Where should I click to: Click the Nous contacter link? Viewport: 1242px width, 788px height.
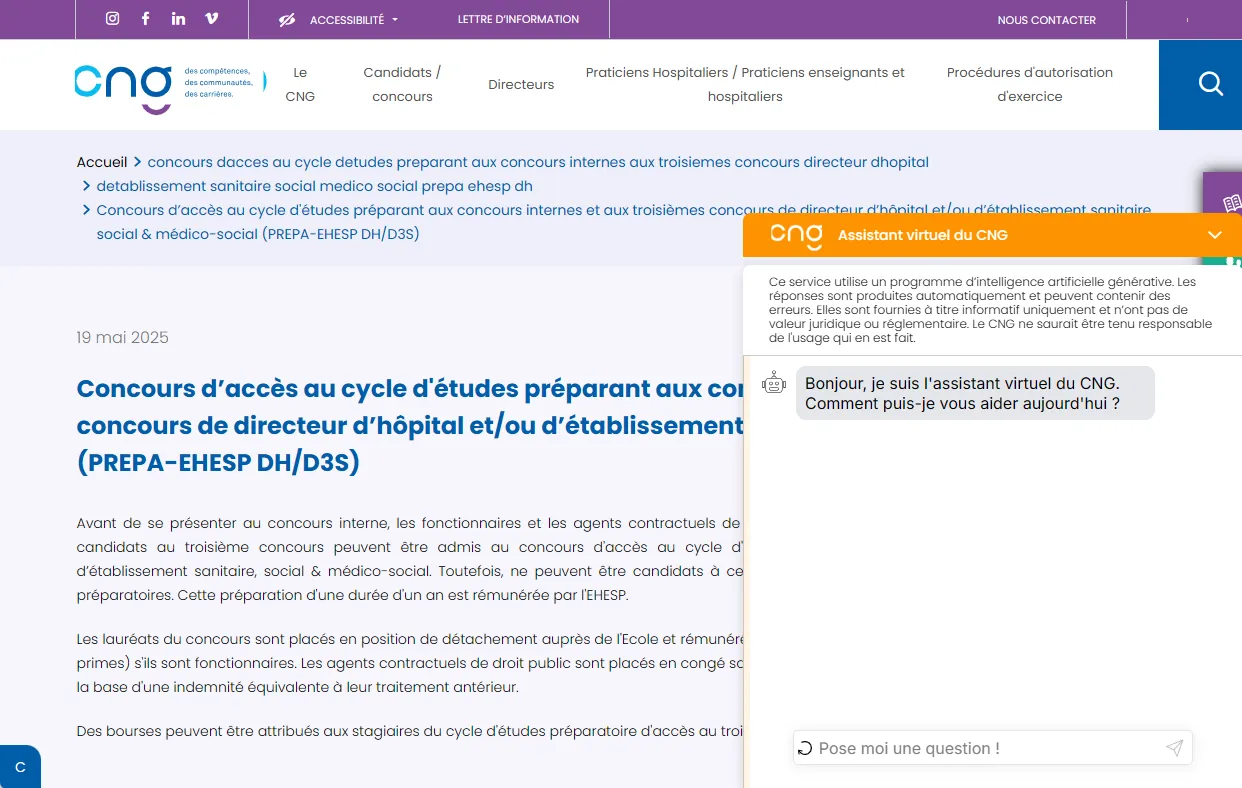(x=1046, y=20)
